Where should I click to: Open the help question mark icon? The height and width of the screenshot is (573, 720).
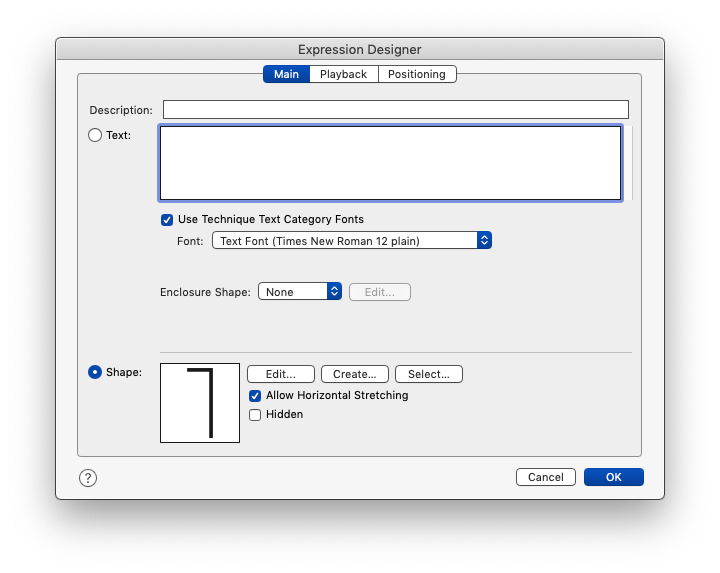(x=88, y=478)
